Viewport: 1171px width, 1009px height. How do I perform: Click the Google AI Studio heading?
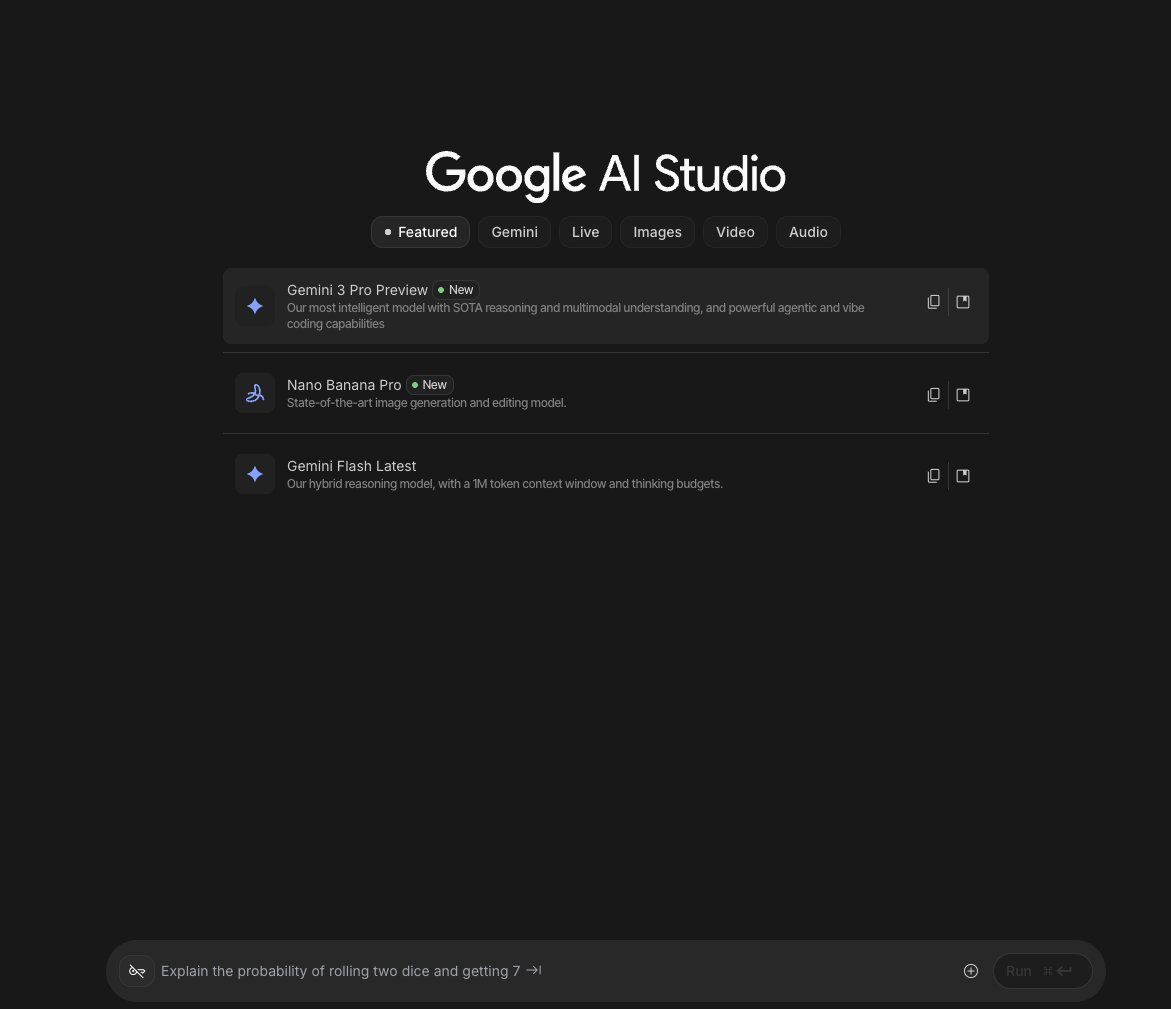click(x=606, y=175)
